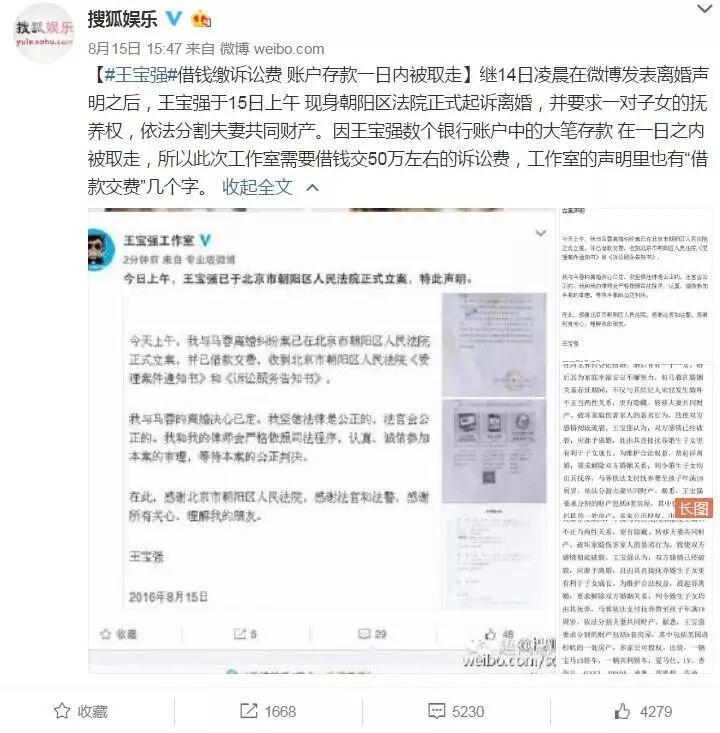Click the repost icon showing 1668

tap(249, 711)
